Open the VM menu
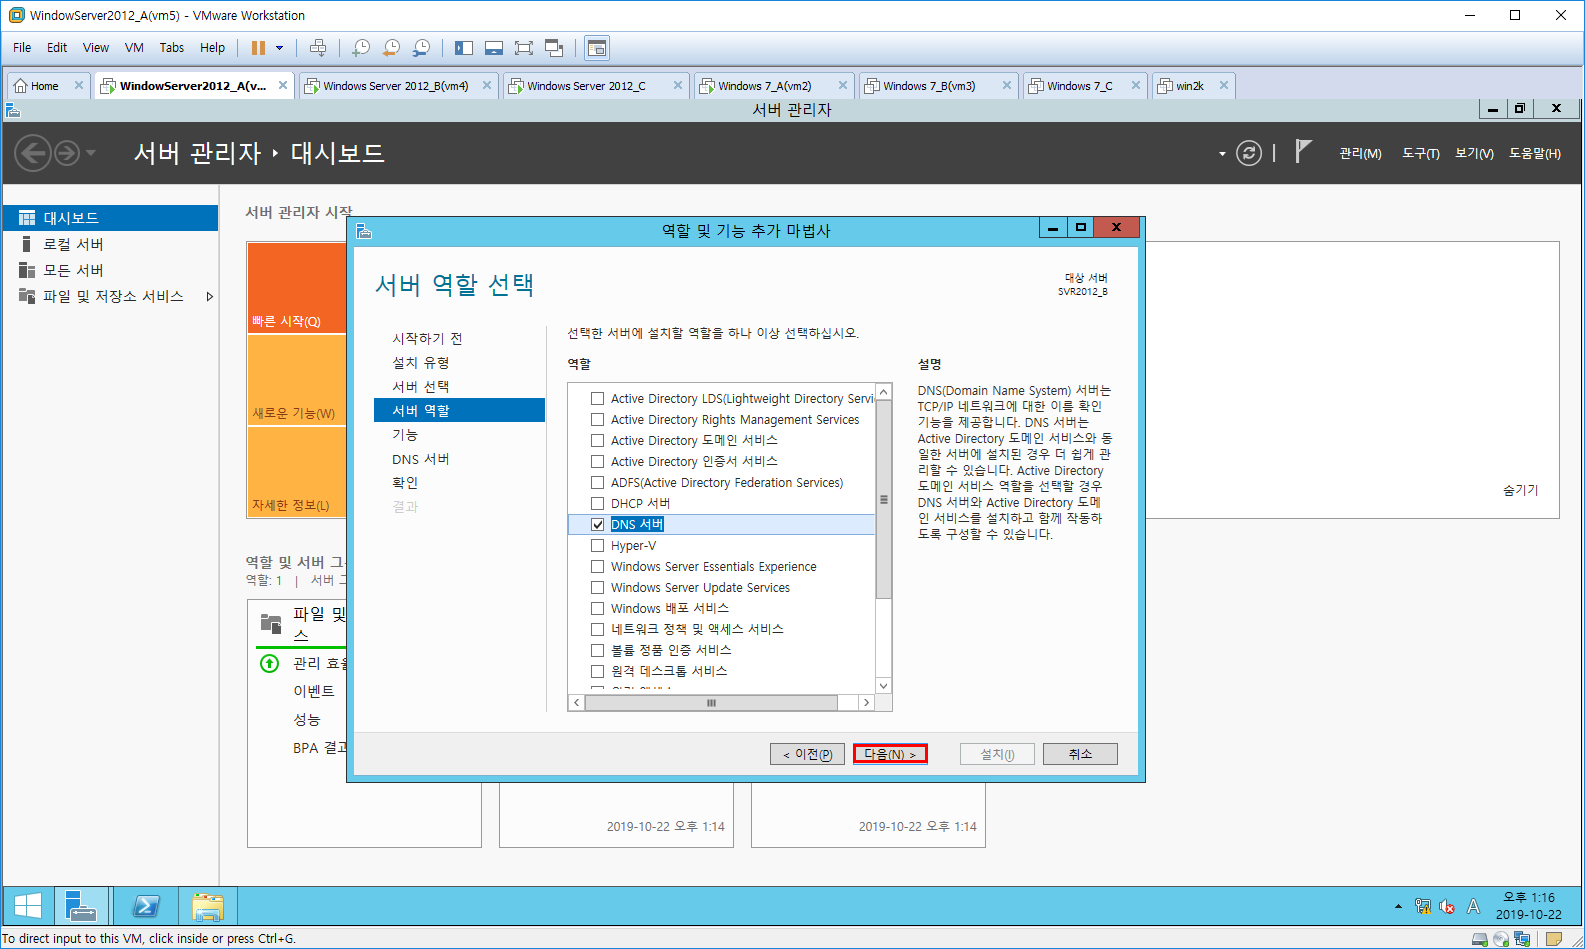 tap(134, 48)
